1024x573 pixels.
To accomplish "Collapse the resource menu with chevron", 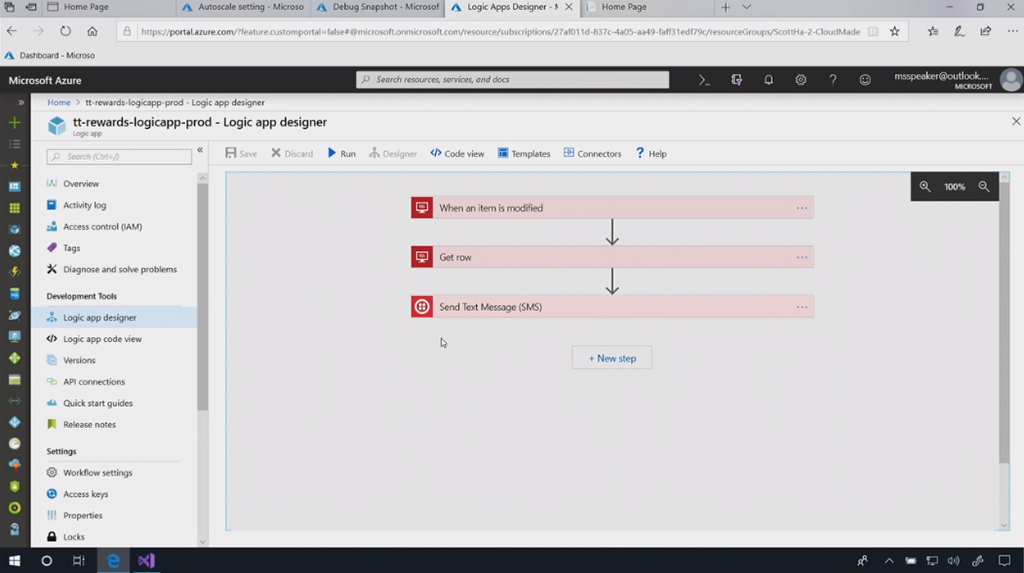I will [x=200, y=150].
